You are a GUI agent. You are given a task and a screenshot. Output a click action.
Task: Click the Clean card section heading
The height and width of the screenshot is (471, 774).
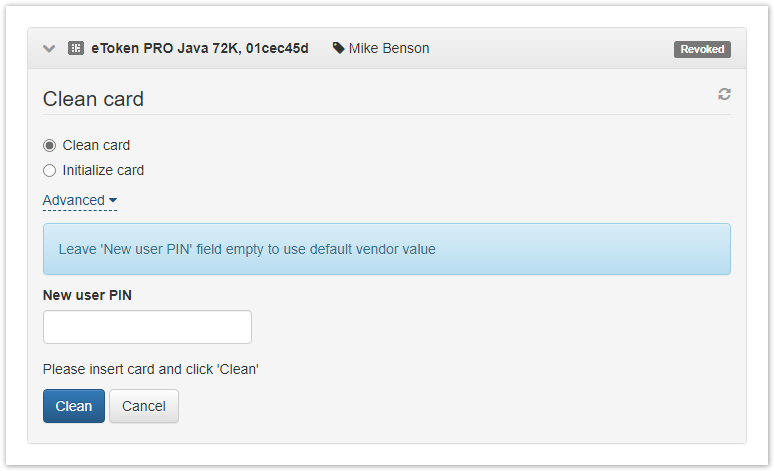93,99
